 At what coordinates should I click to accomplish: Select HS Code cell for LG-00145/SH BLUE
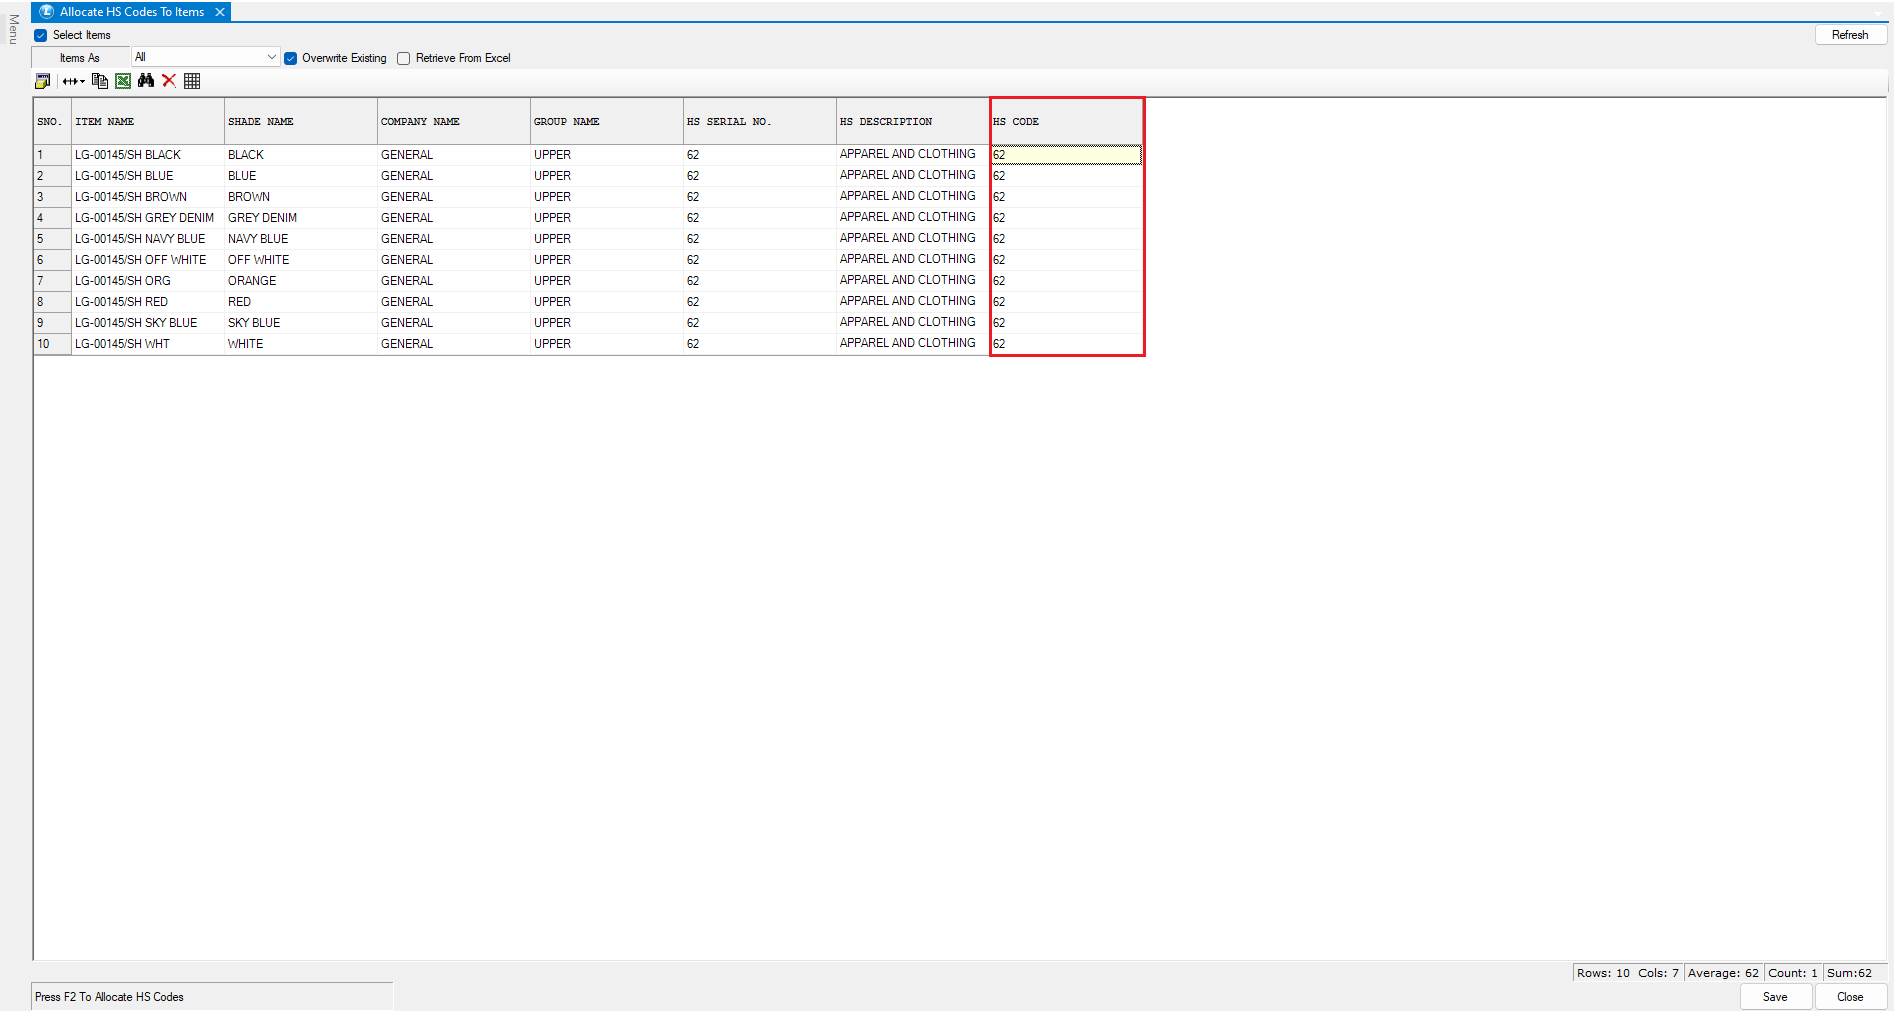tap(1066, 176)
